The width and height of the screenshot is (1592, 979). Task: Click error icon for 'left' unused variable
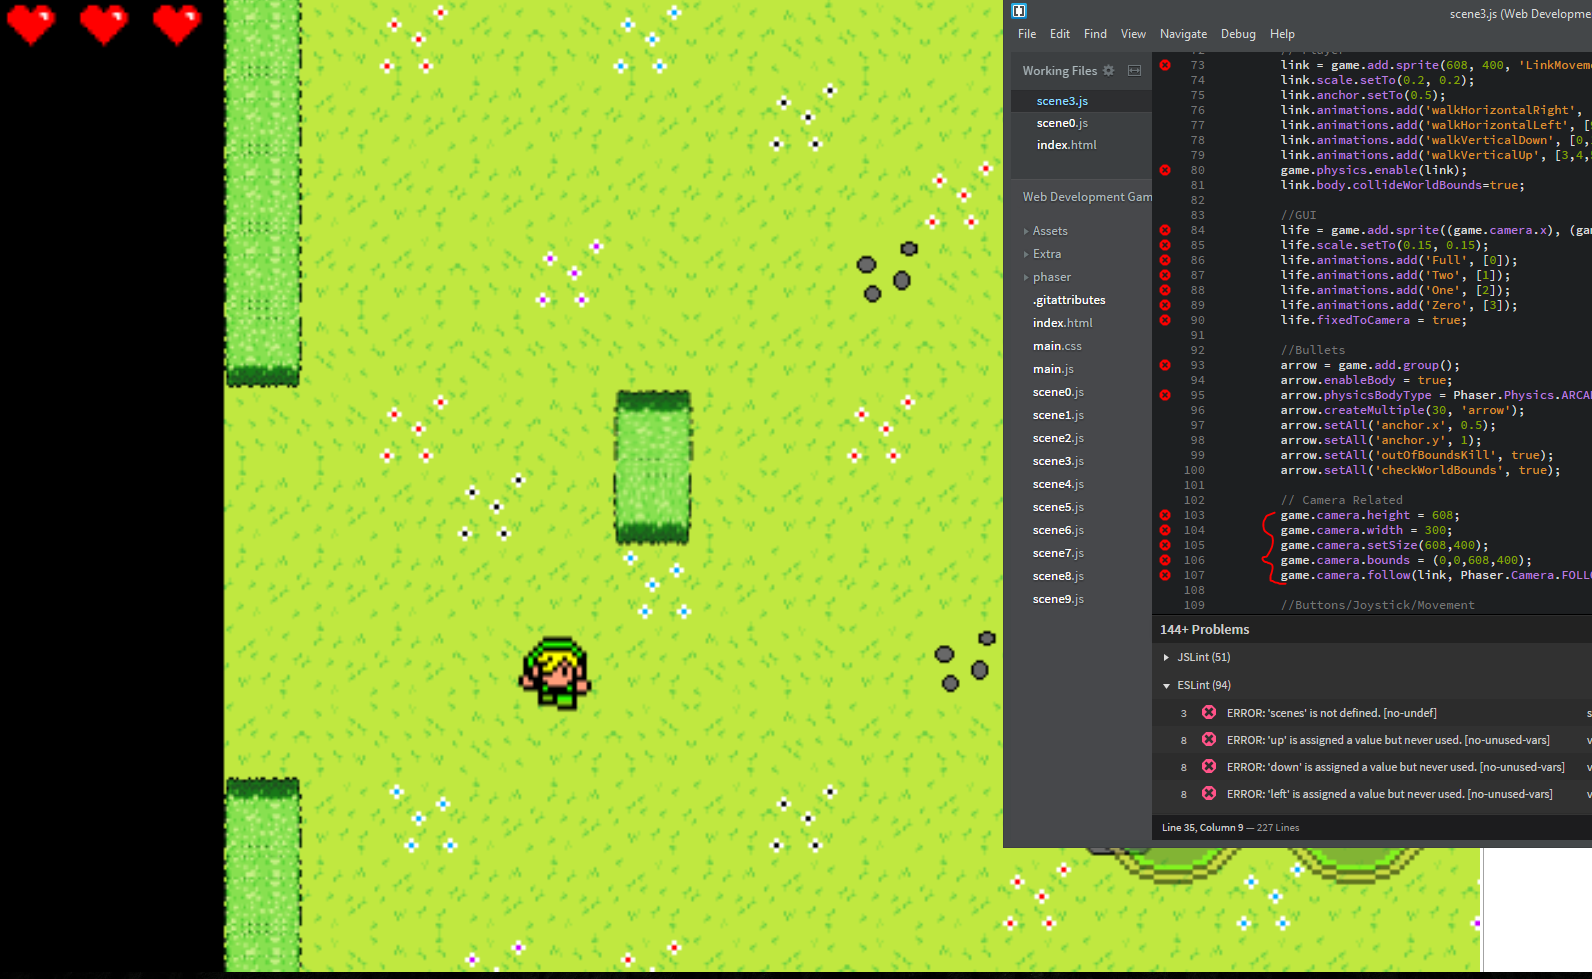1209,793
